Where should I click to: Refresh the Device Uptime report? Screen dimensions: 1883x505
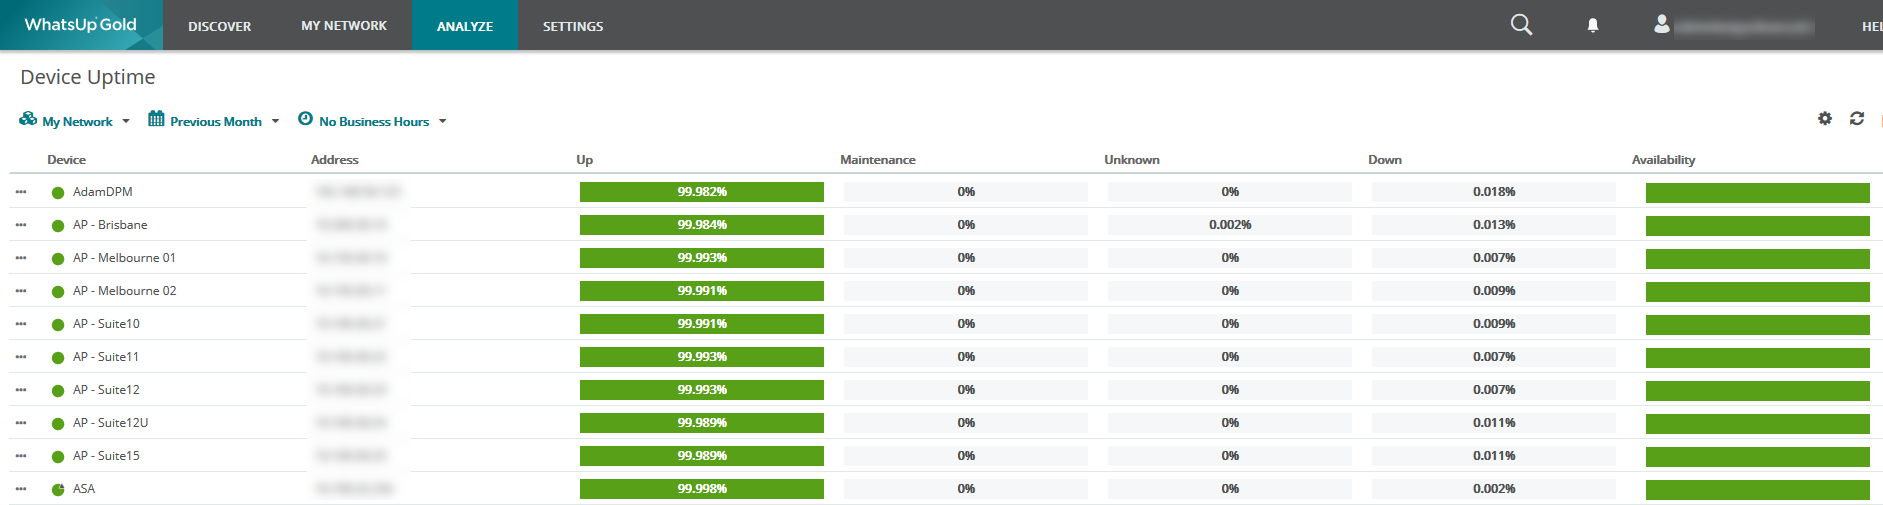1857,119
